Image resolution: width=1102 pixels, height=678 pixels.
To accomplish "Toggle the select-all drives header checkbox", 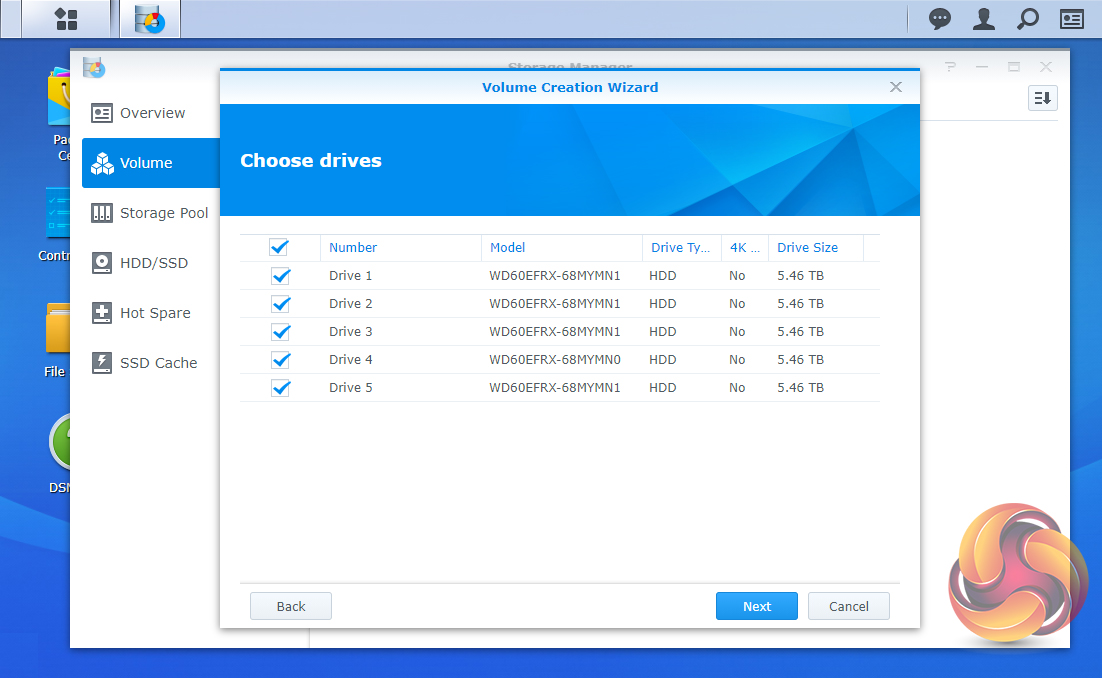I will [x=279, y=247].
